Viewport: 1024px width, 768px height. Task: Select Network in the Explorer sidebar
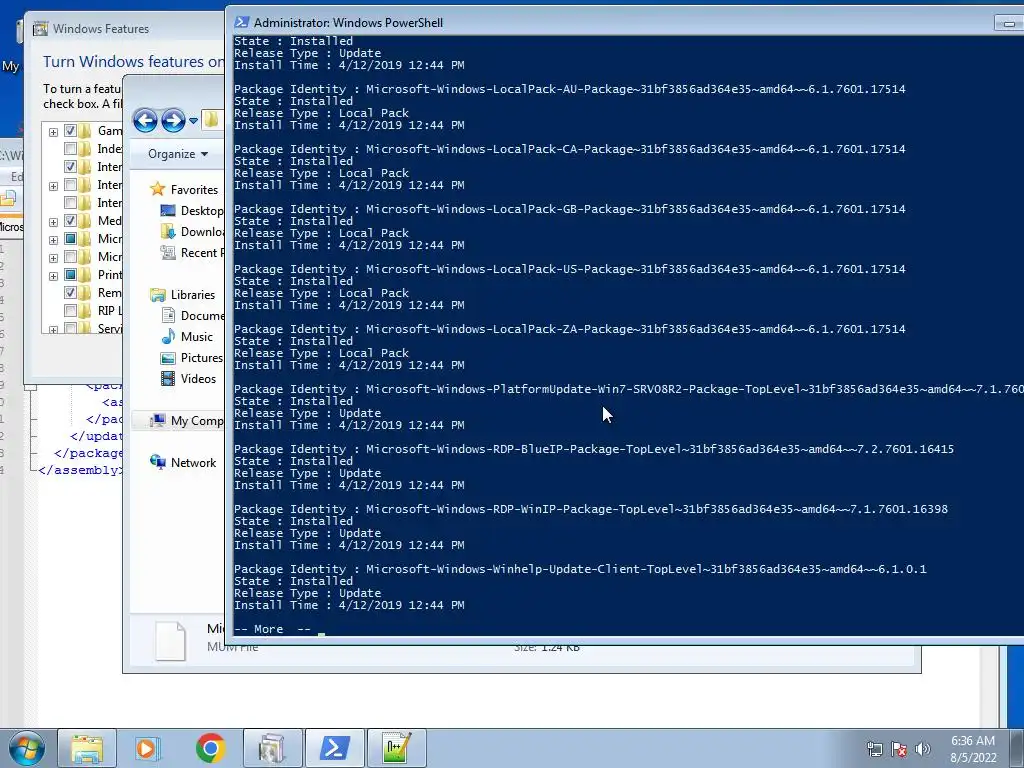(193, 462)
